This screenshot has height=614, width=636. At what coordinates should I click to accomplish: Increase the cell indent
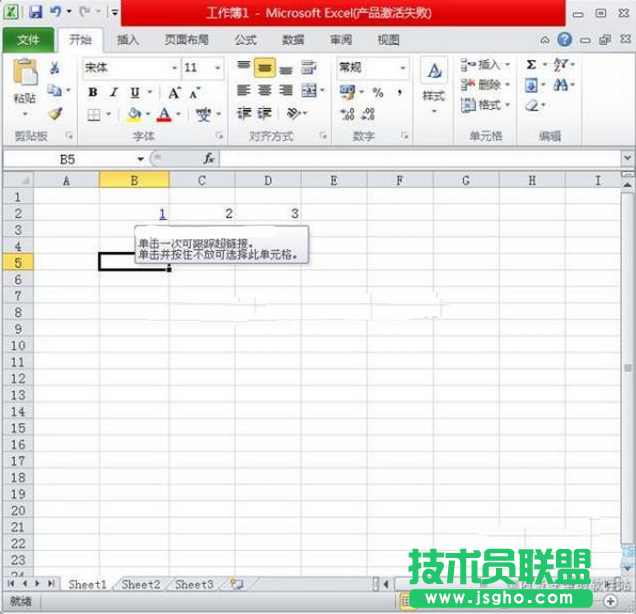(x=265, y=113)
